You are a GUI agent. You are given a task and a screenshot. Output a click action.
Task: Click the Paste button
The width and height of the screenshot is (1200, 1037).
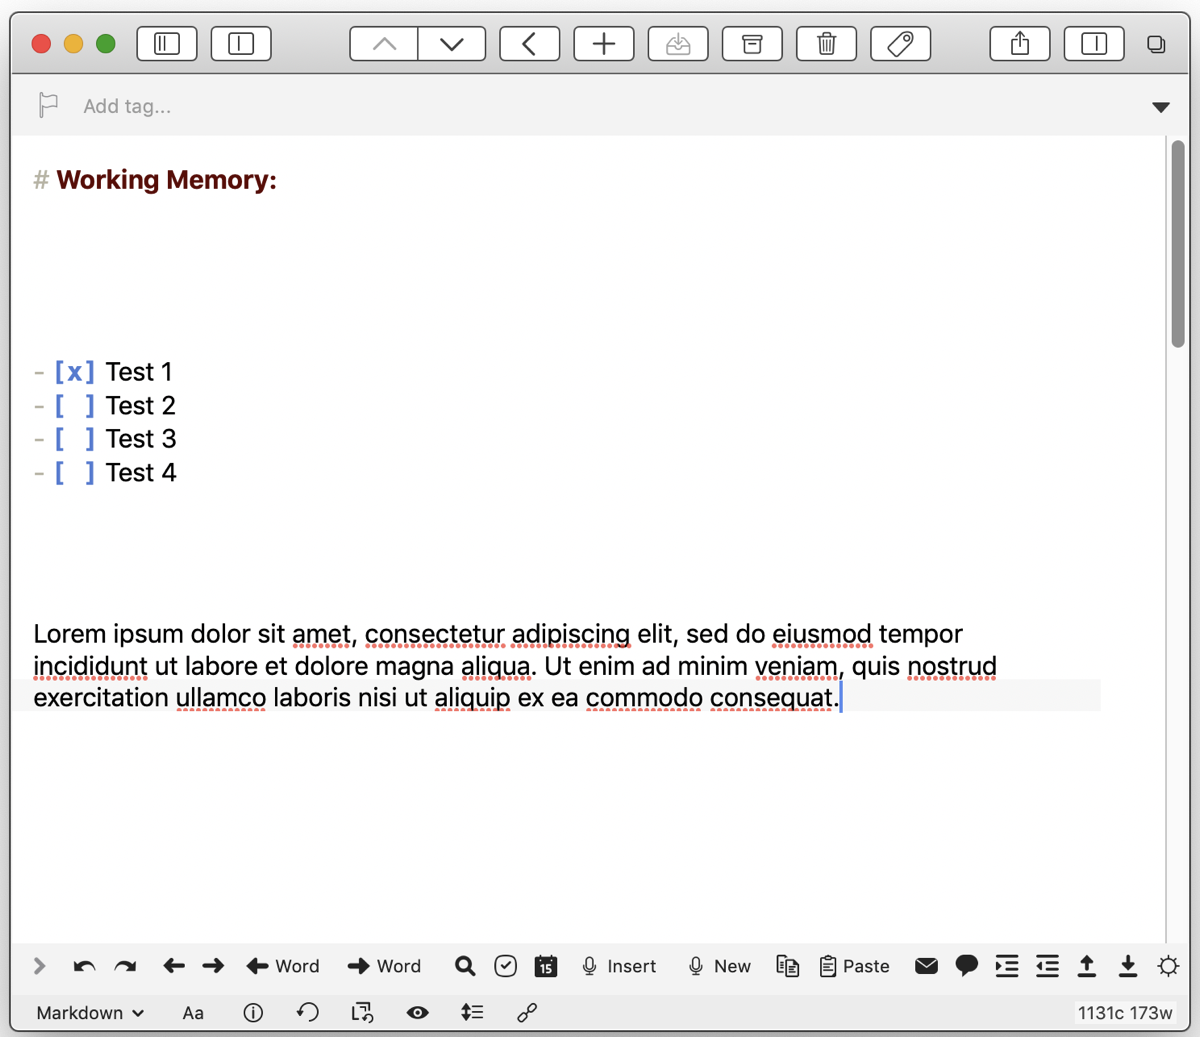tap(855, 966)
